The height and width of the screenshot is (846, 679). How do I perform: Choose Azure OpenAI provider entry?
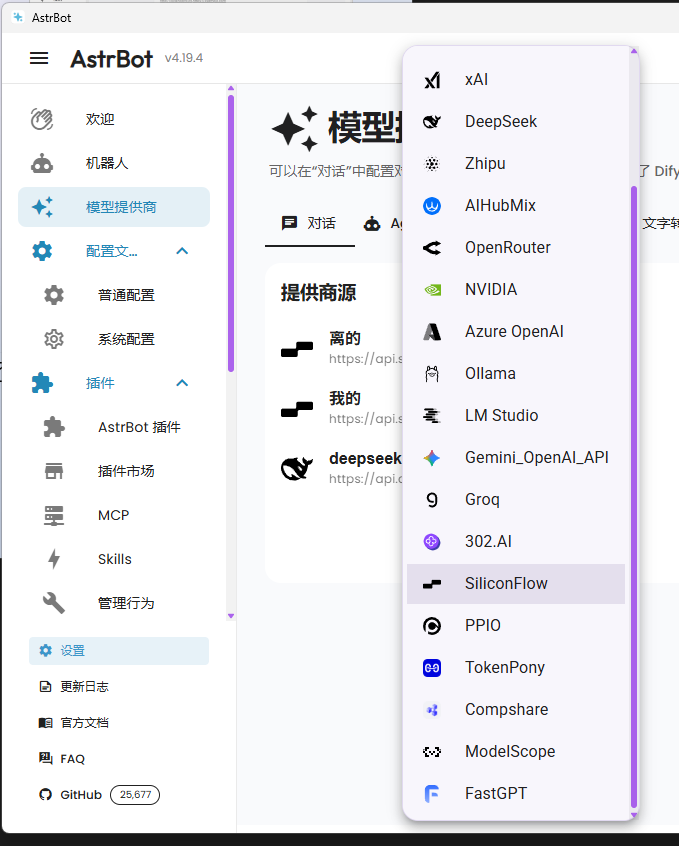(x=516, y=332)
